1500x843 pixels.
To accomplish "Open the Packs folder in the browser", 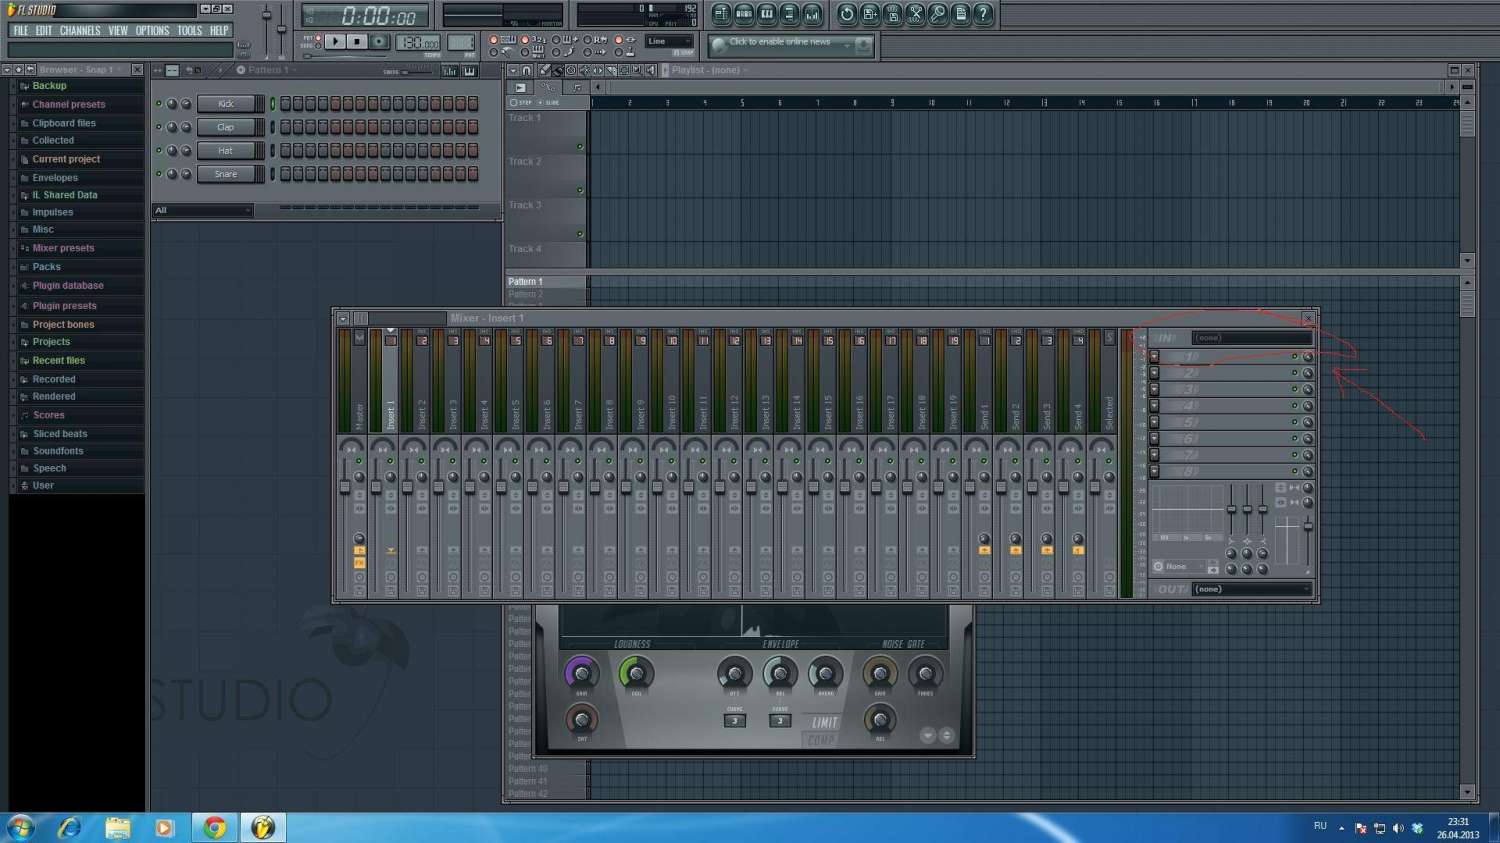I will click(46, 267).
